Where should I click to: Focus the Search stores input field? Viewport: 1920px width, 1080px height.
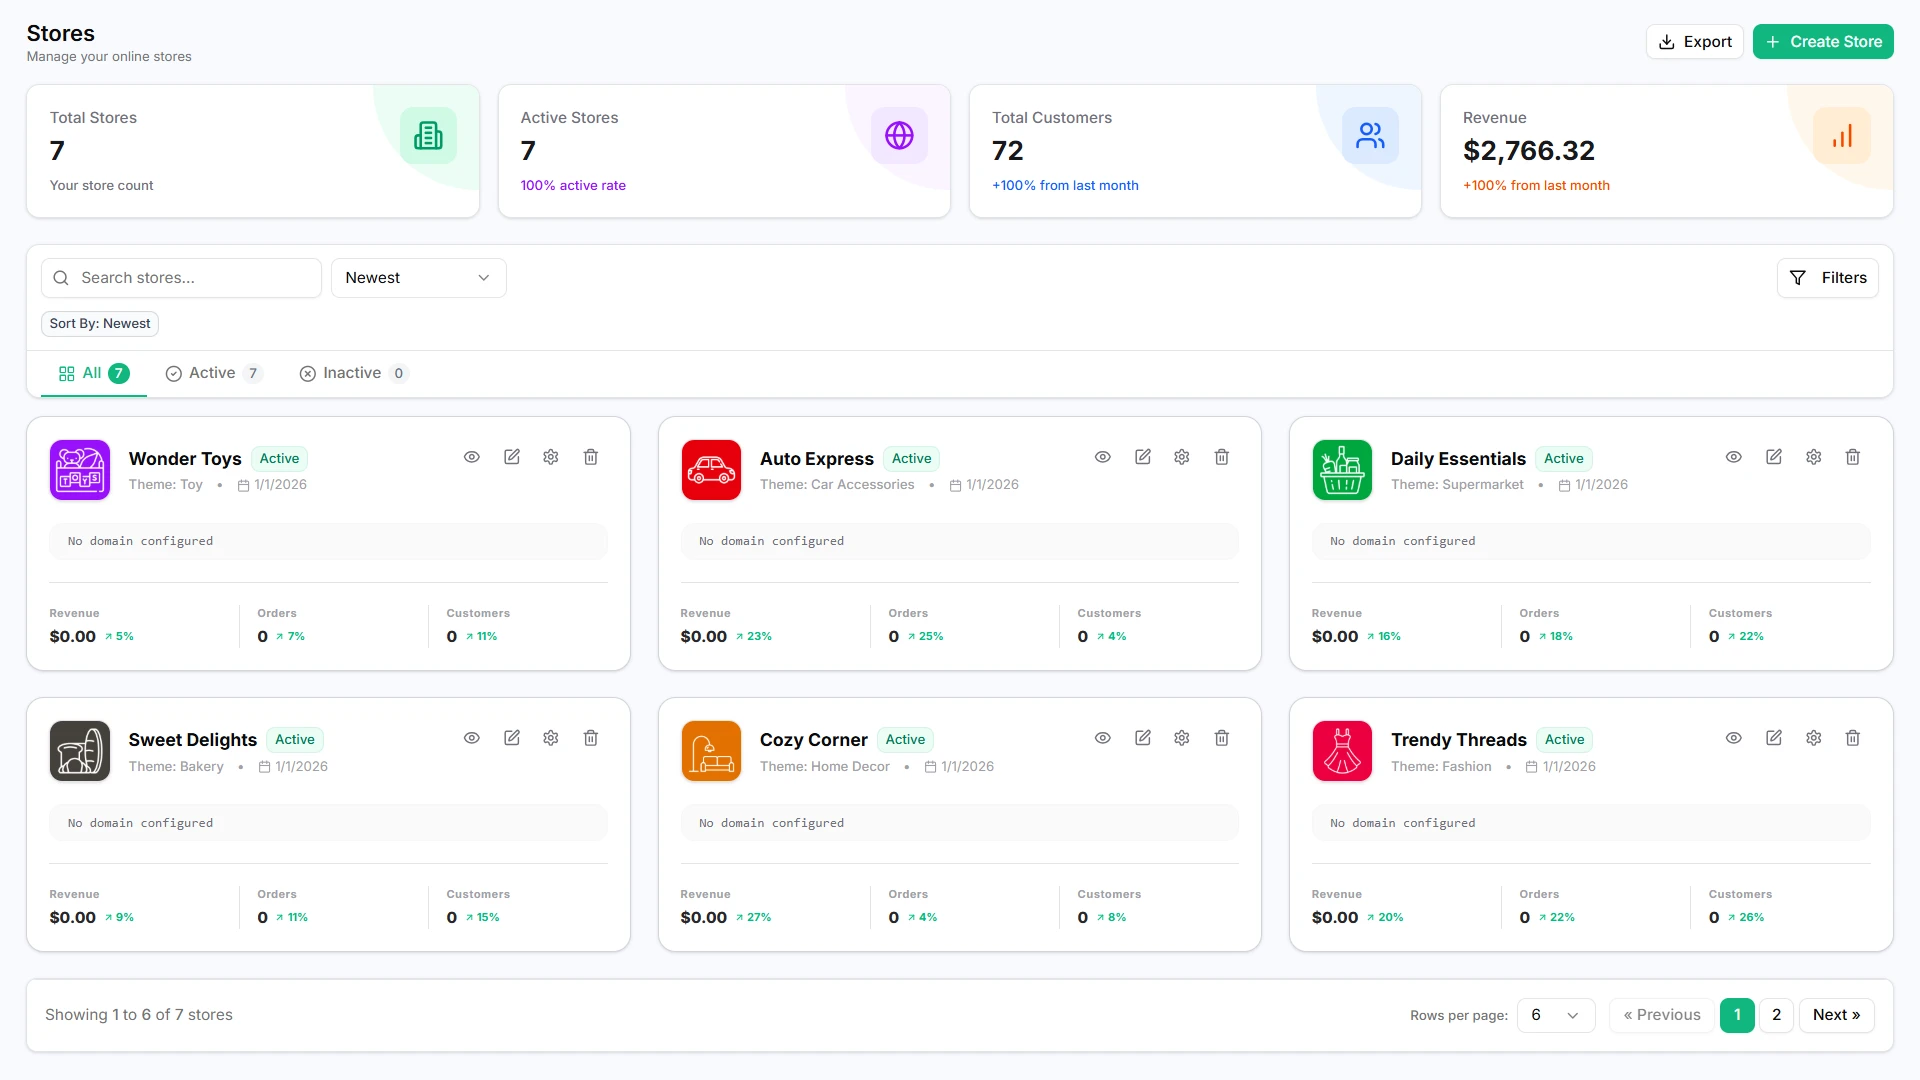pos(181,278)
